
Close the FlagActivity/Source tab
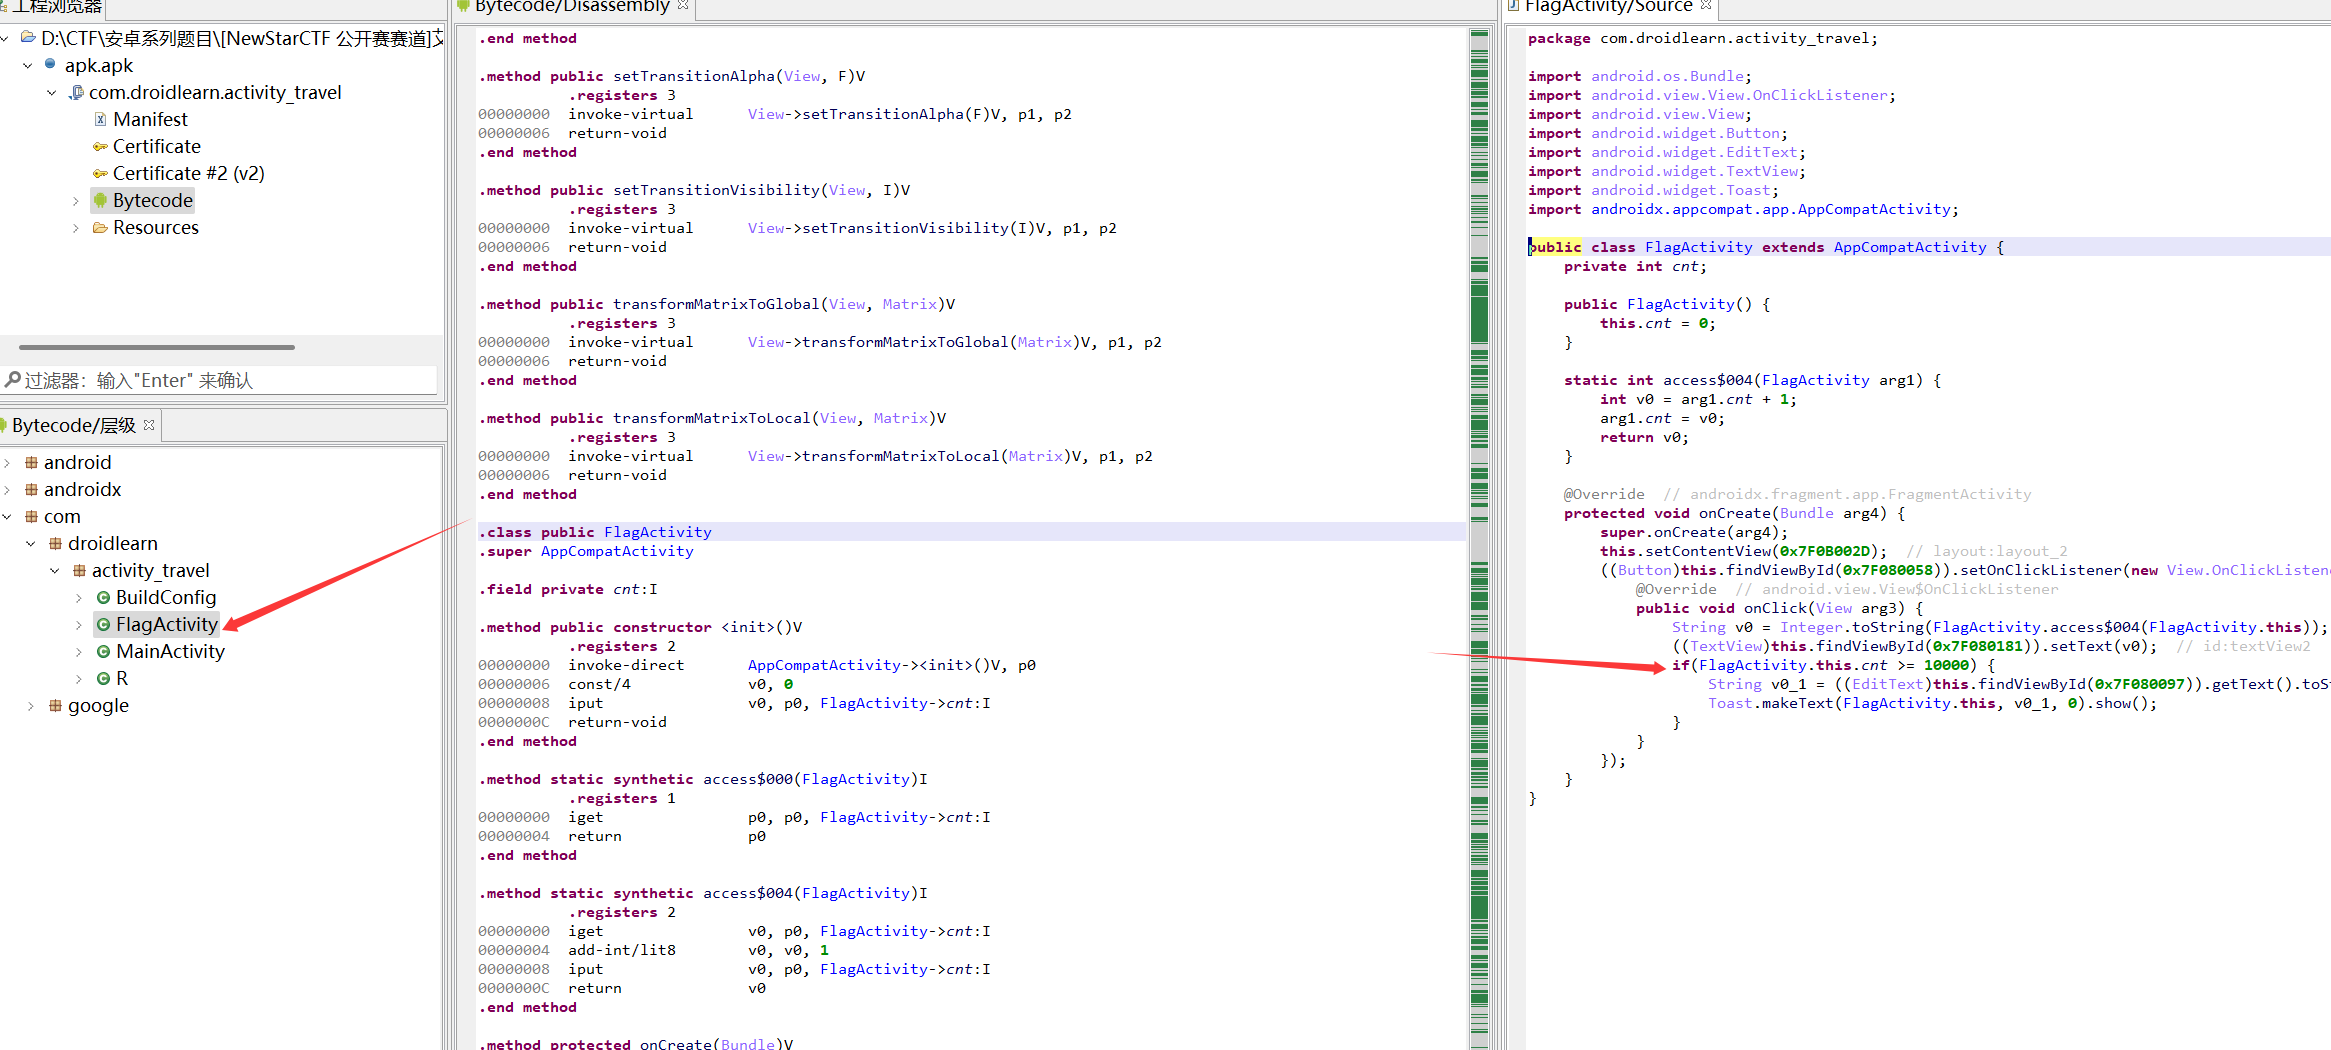pos(1706,5)
